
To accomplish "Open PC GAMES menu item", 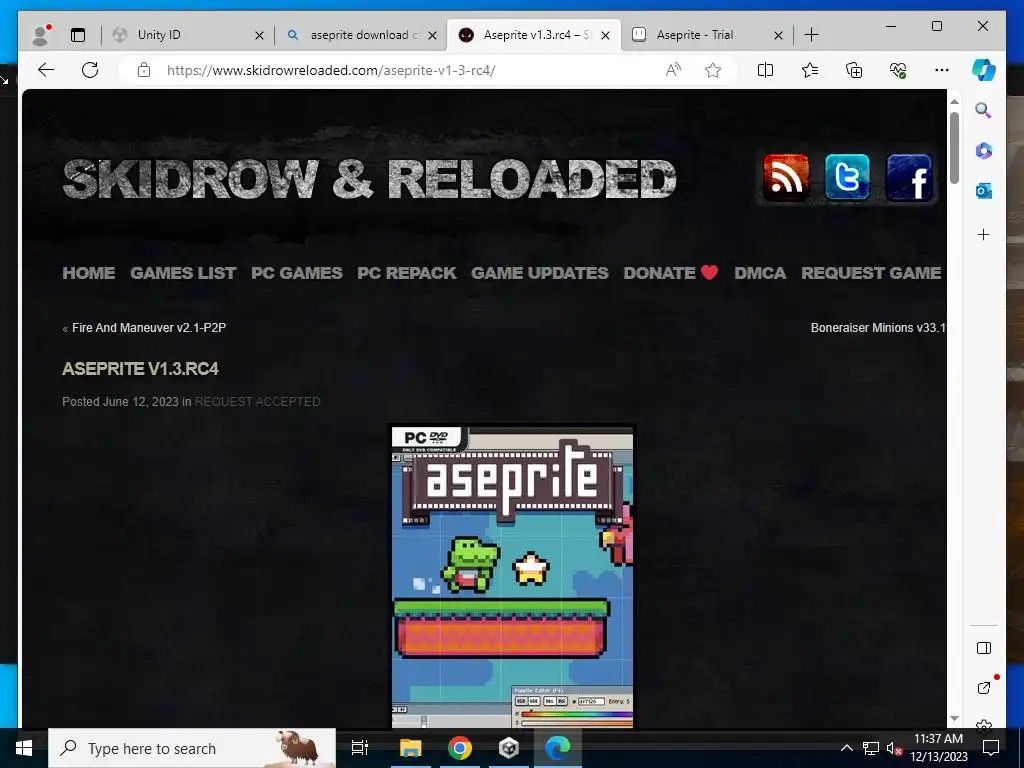I will 296,273.
